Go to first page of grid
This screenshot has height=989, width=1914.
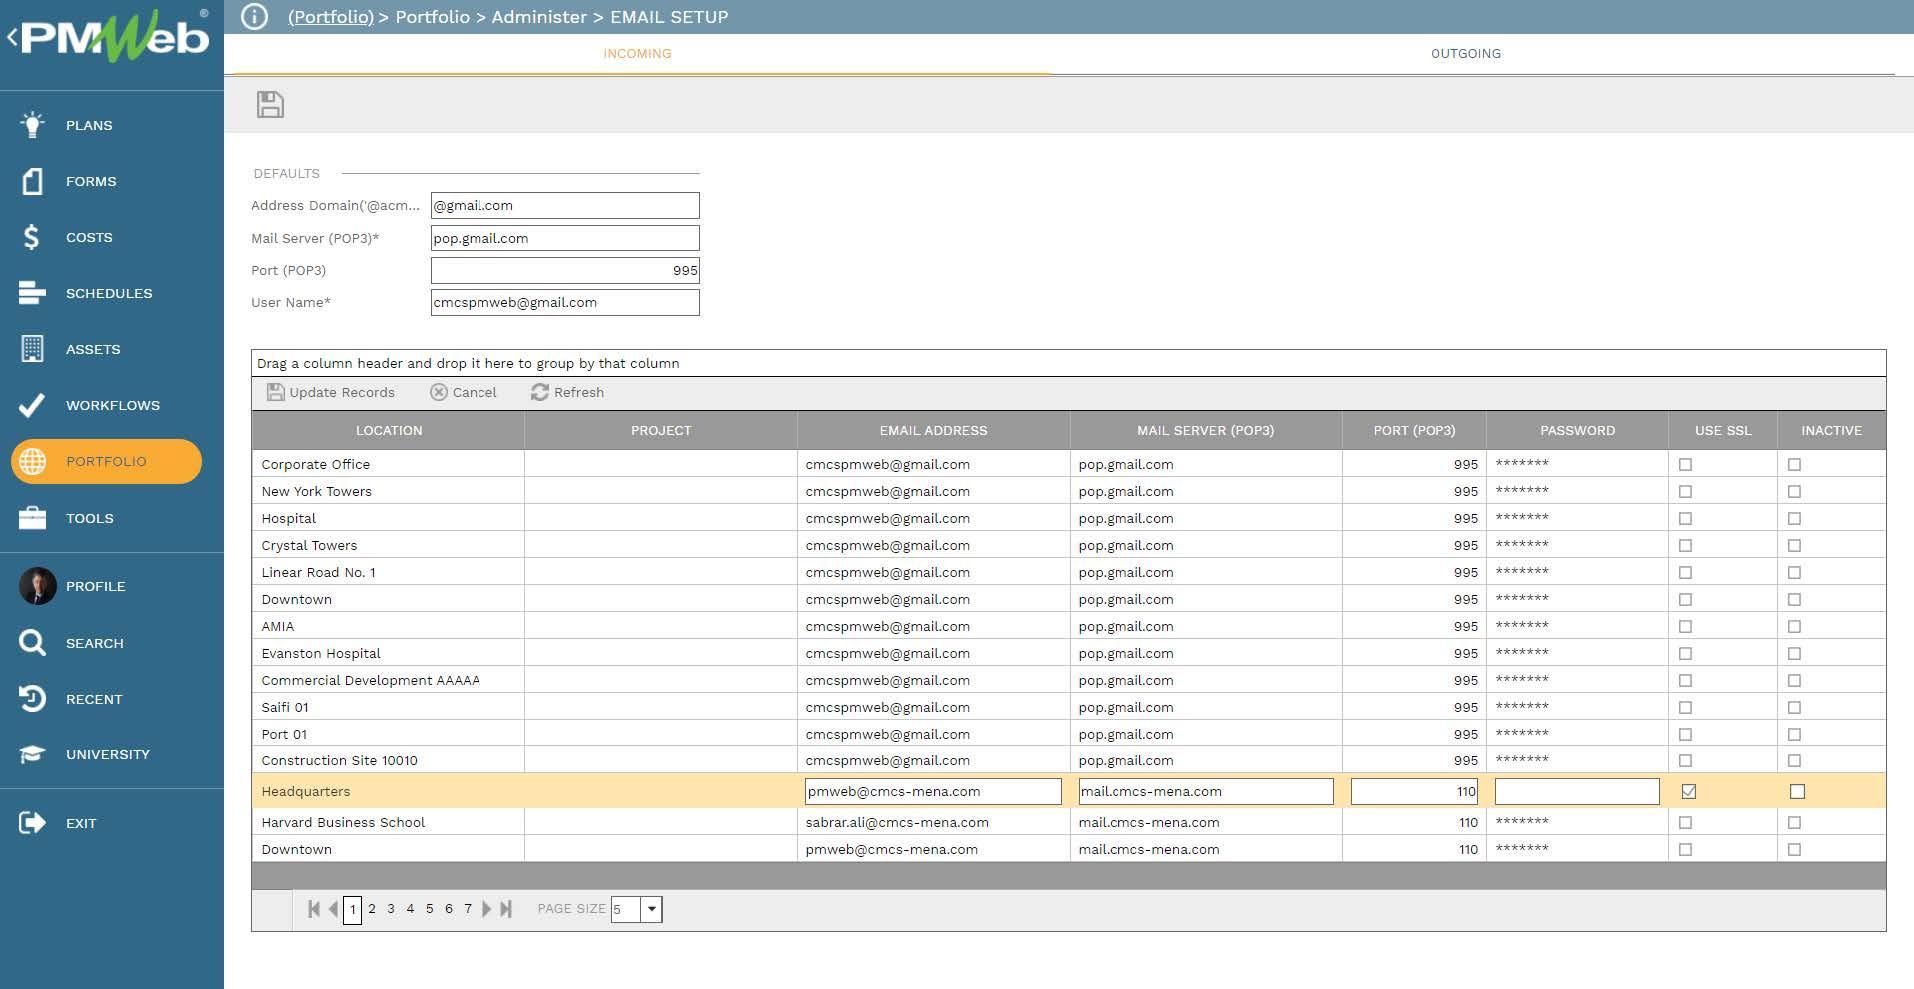tap(314, 909)
